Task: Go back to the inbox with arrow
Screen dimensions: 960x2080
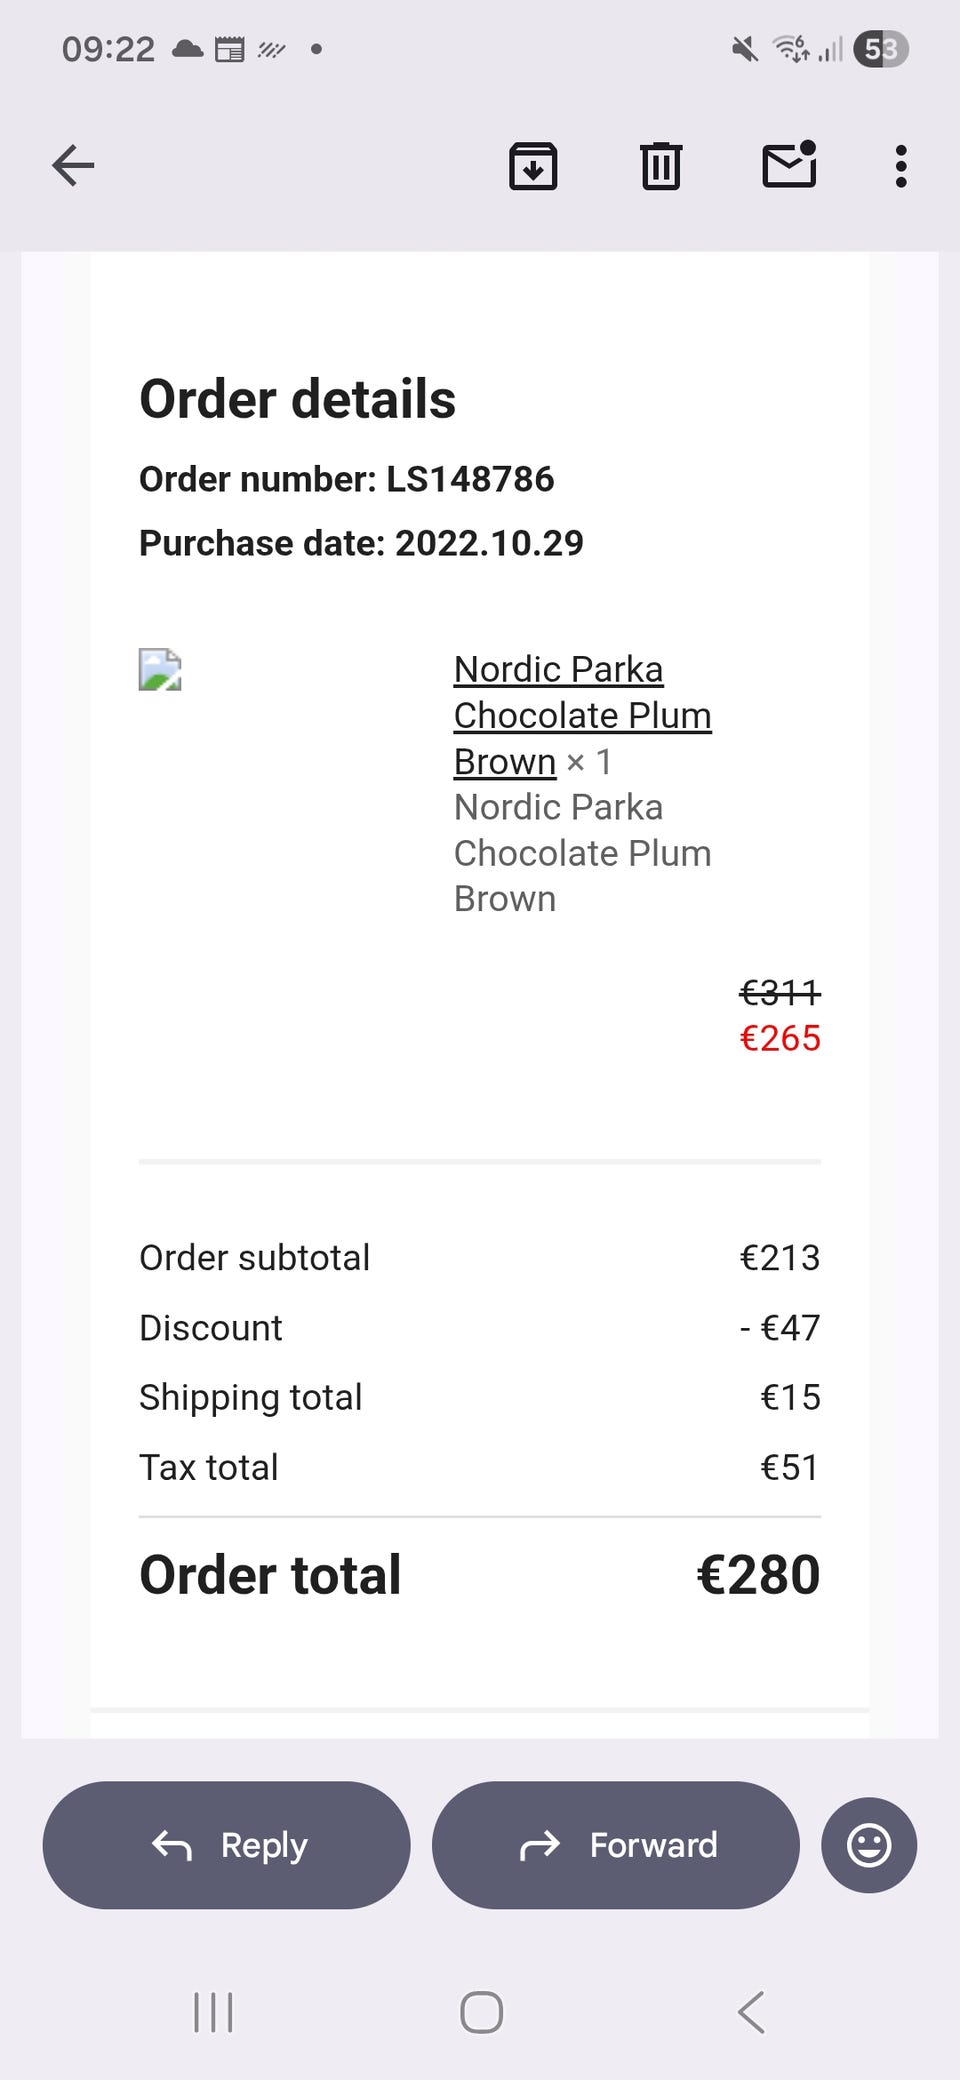Action: coord(73,165)
